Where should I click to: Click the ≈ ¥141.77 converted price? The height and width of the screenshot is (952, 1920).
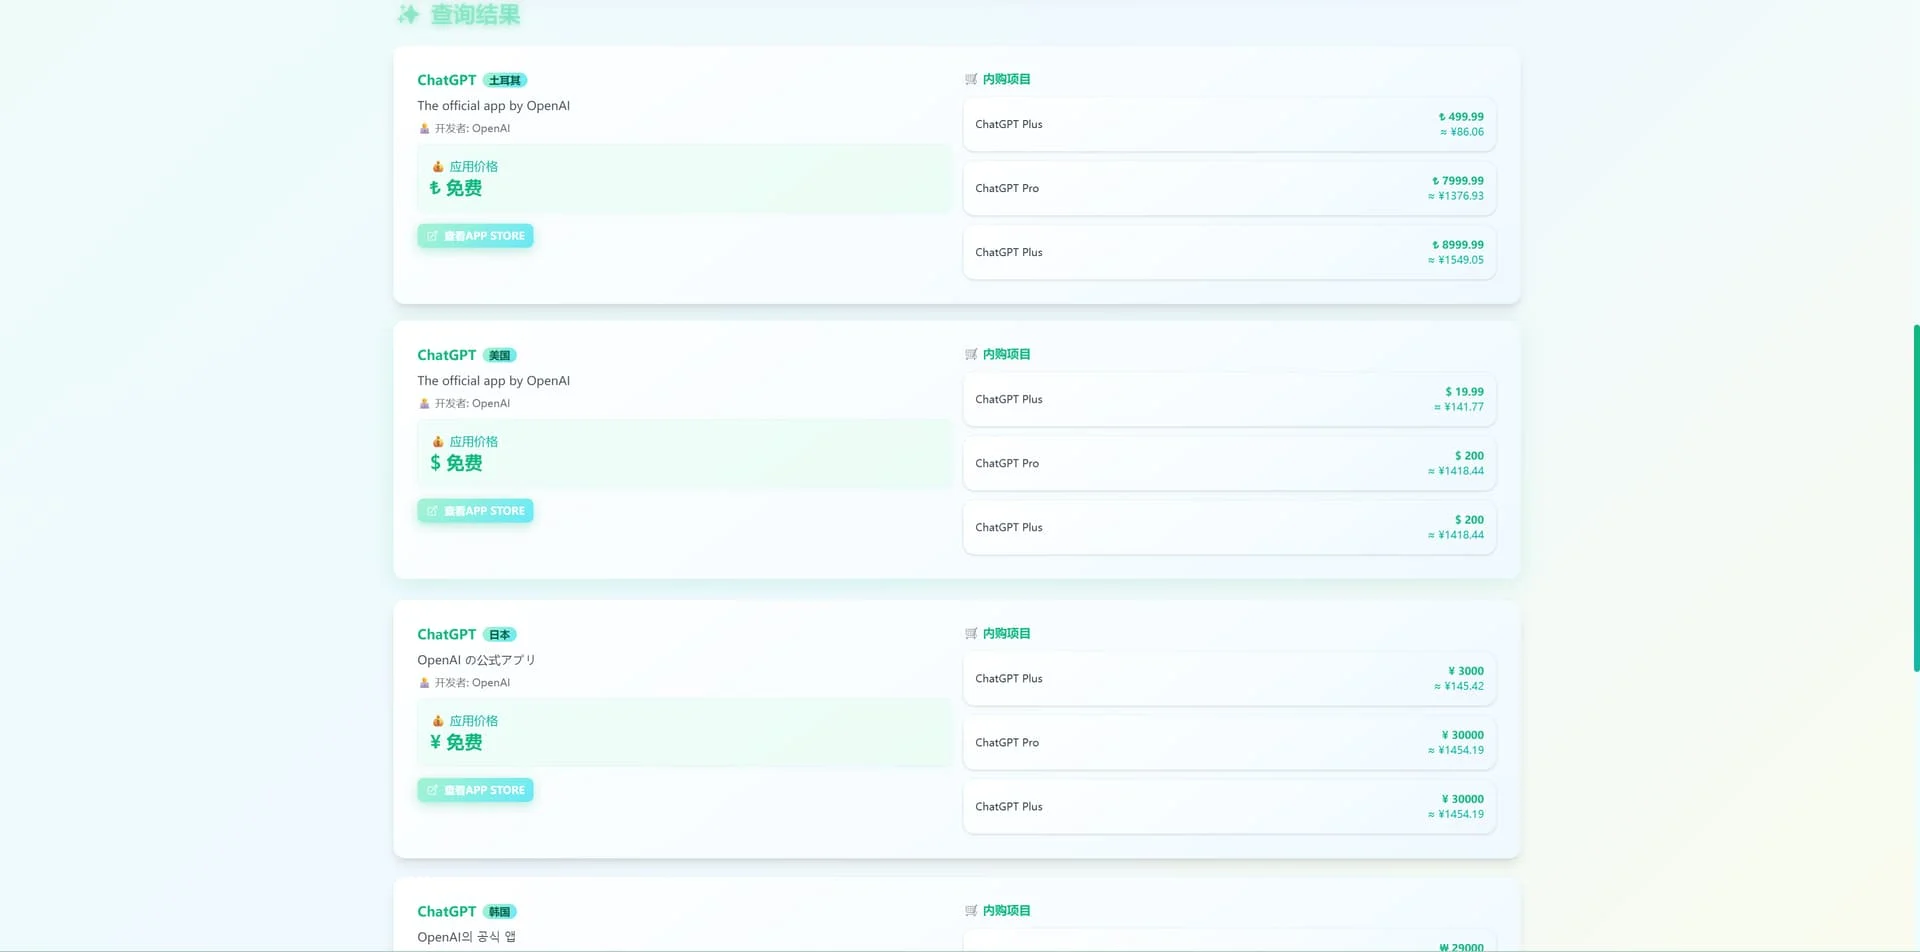pos(1458,407)
